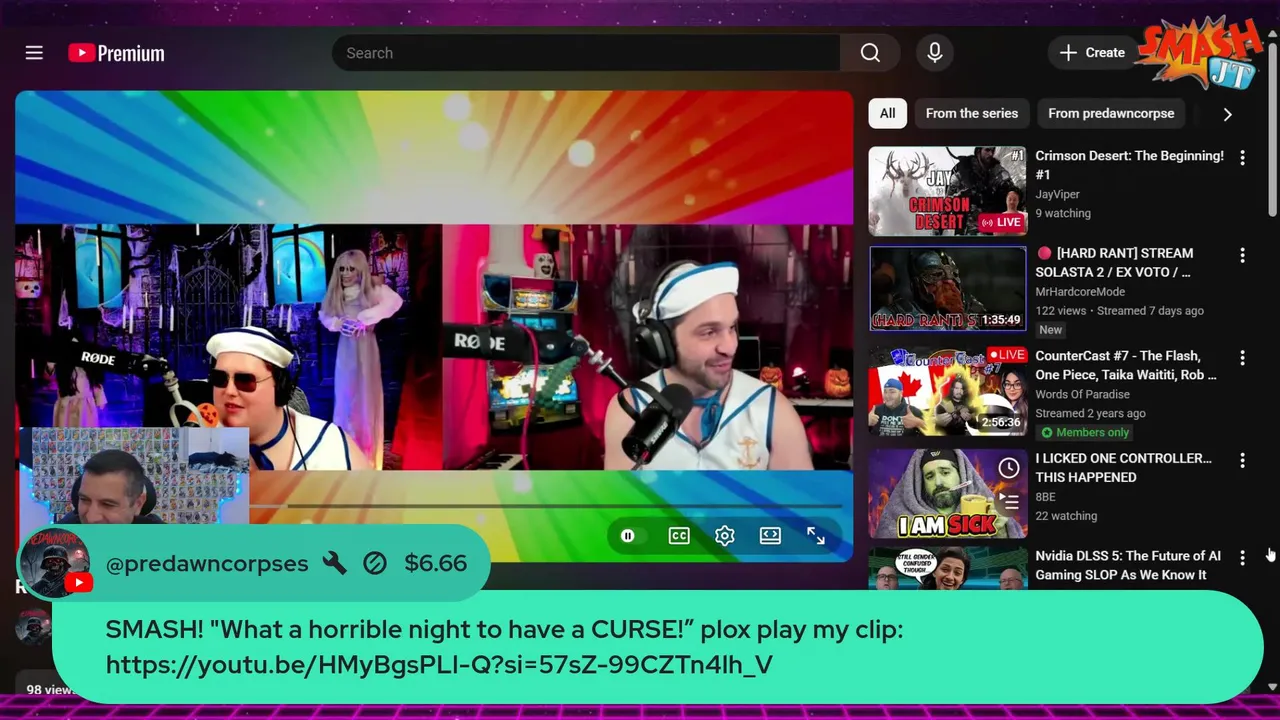Open options menu for HARD RANT STREAM
1280x720 pixels.
(1242, 255)
